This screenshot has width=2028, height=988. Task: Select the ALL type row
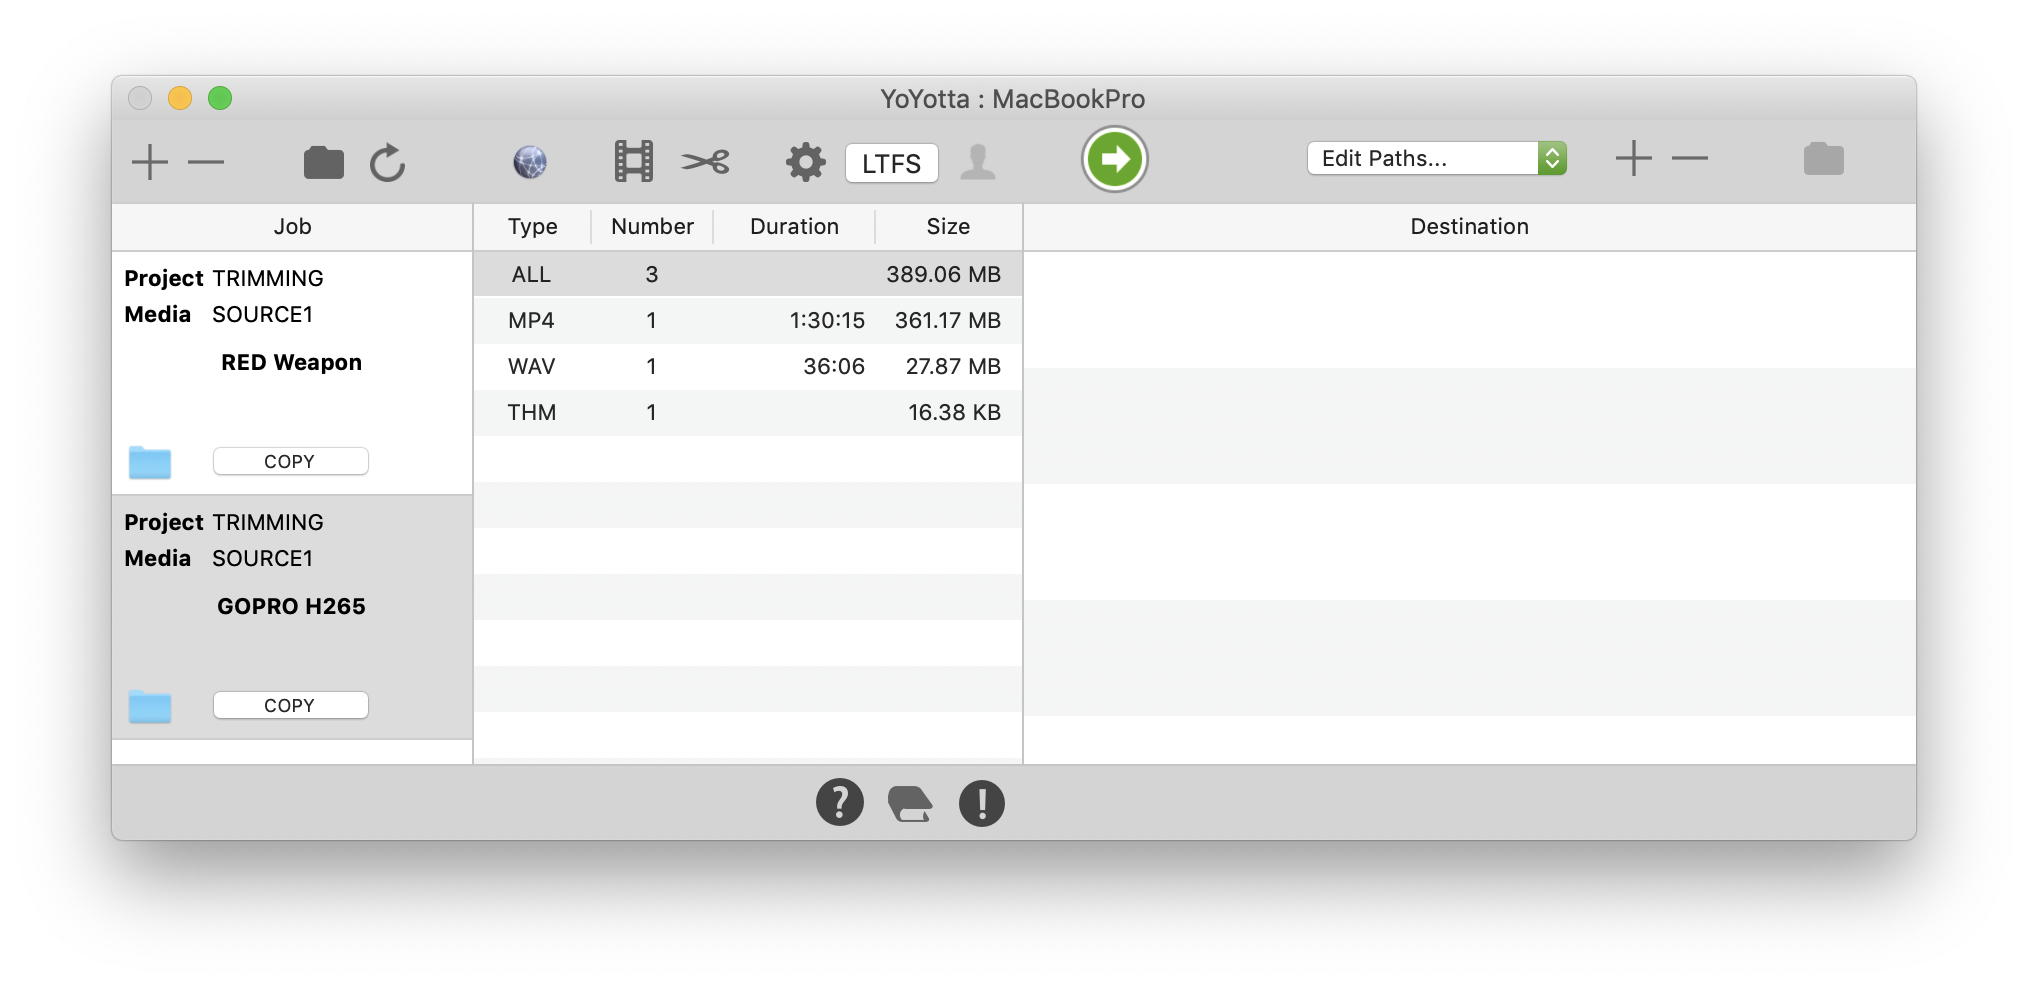click(748, 274)
